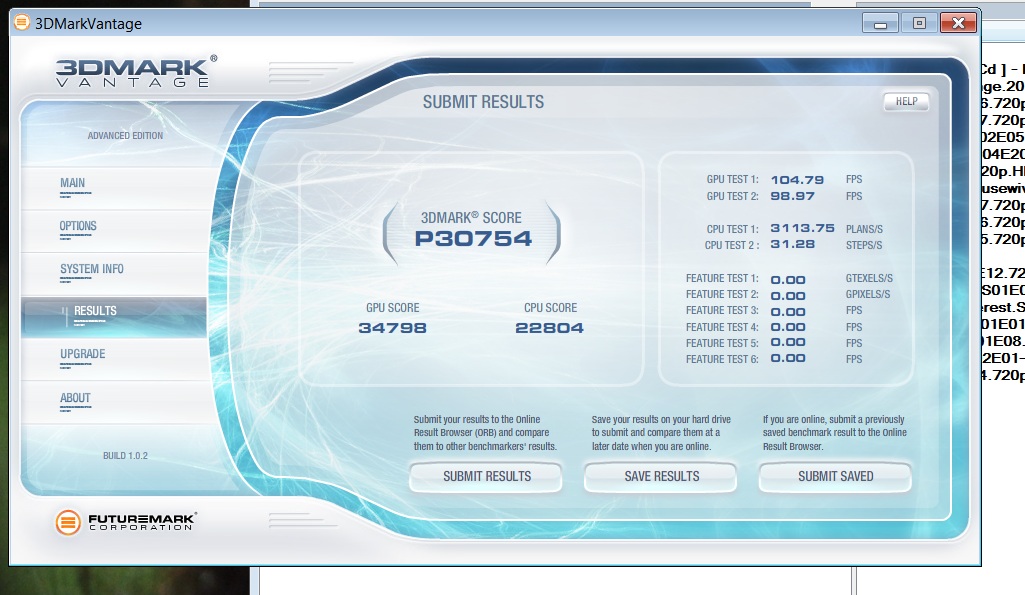Select the Results section

pyautogui.click(x=114, y=317)
